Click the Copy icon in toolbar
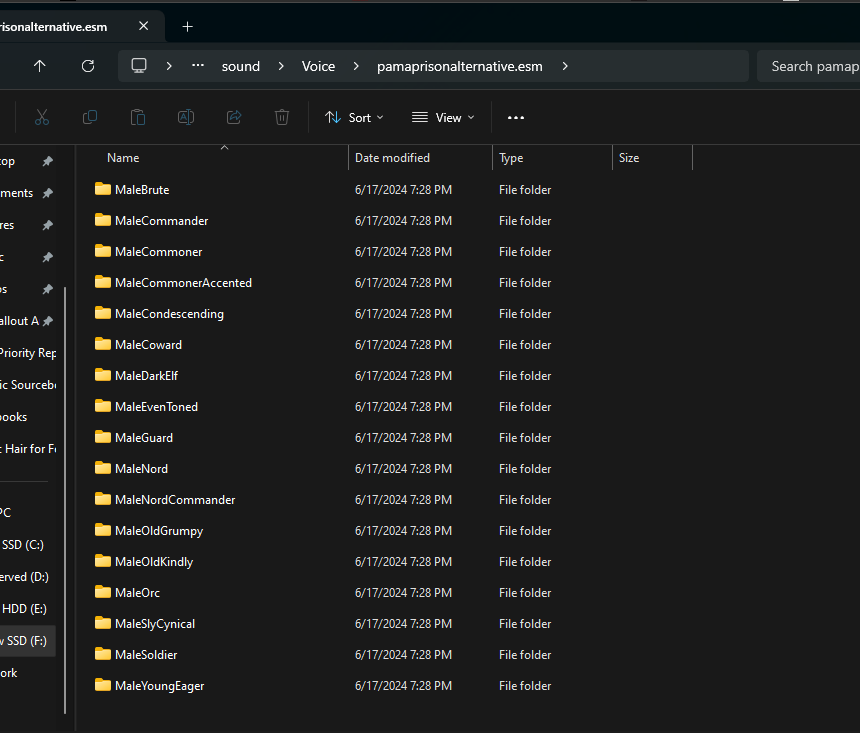 click(90, 117)
